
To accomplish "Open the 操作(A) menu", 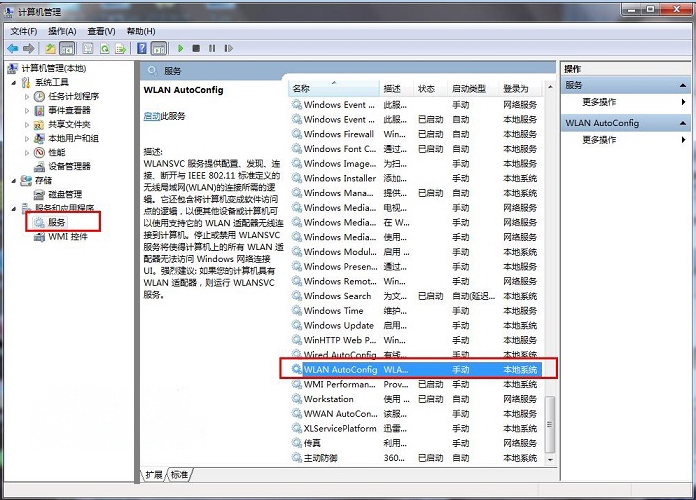I will [62, 31].
